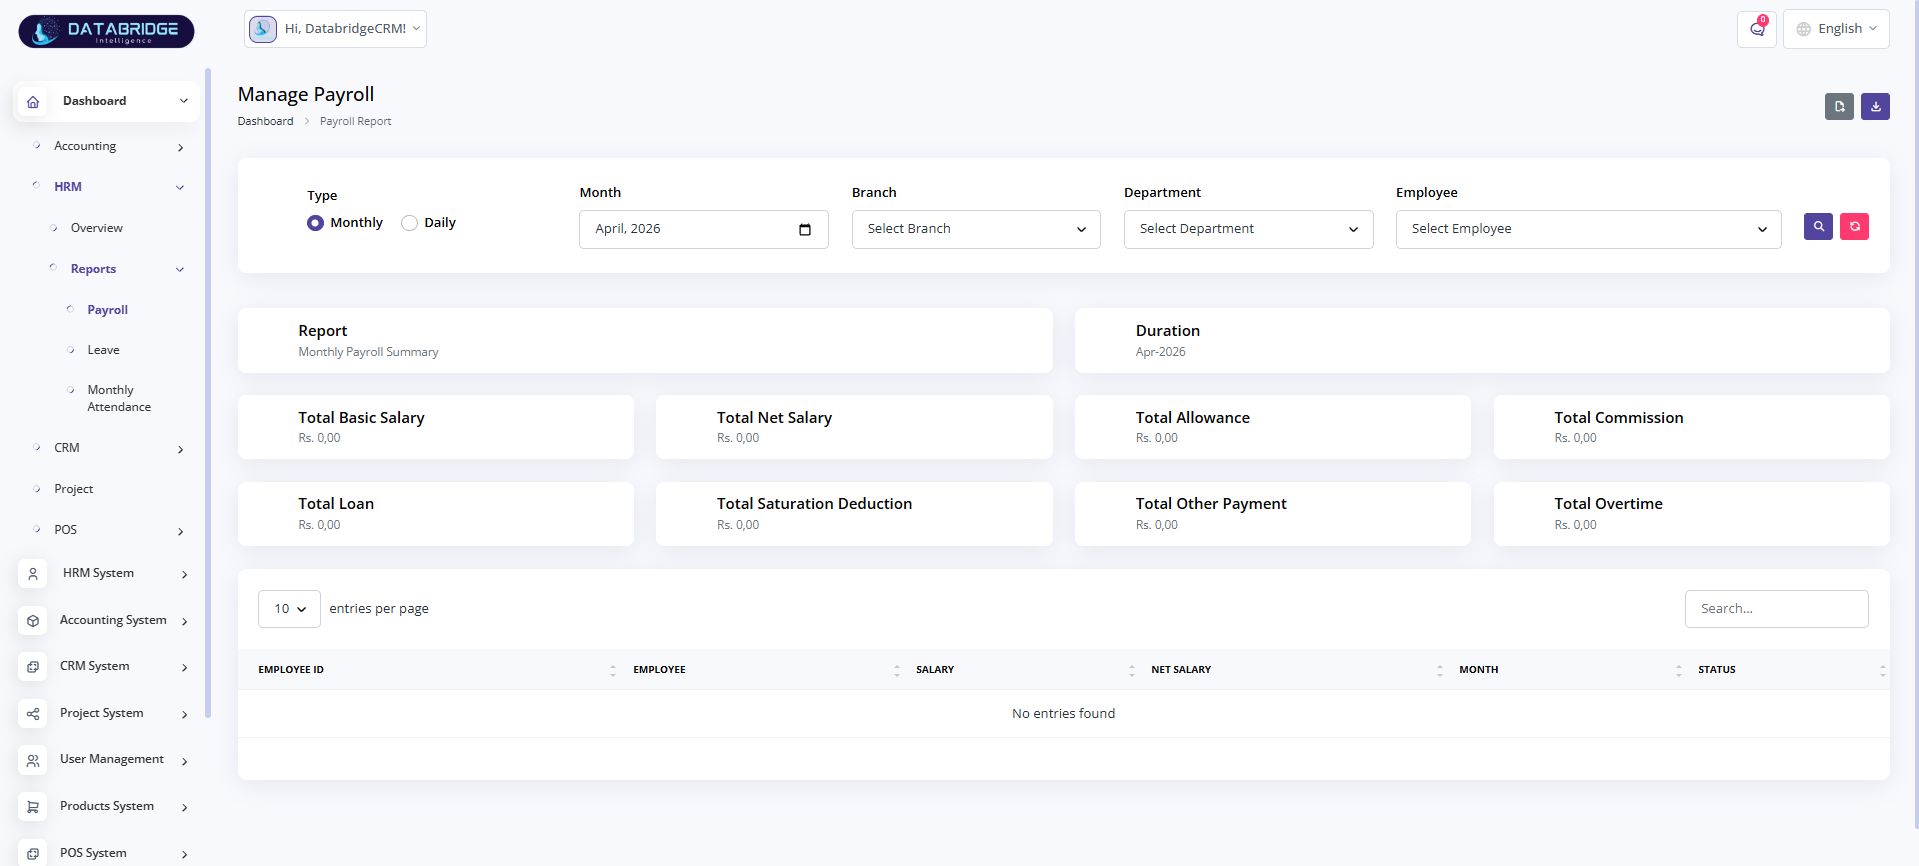This screenshot has height=866, width=1919.
Task: Sort by Status column arrows
Action: click(1882, 670)
